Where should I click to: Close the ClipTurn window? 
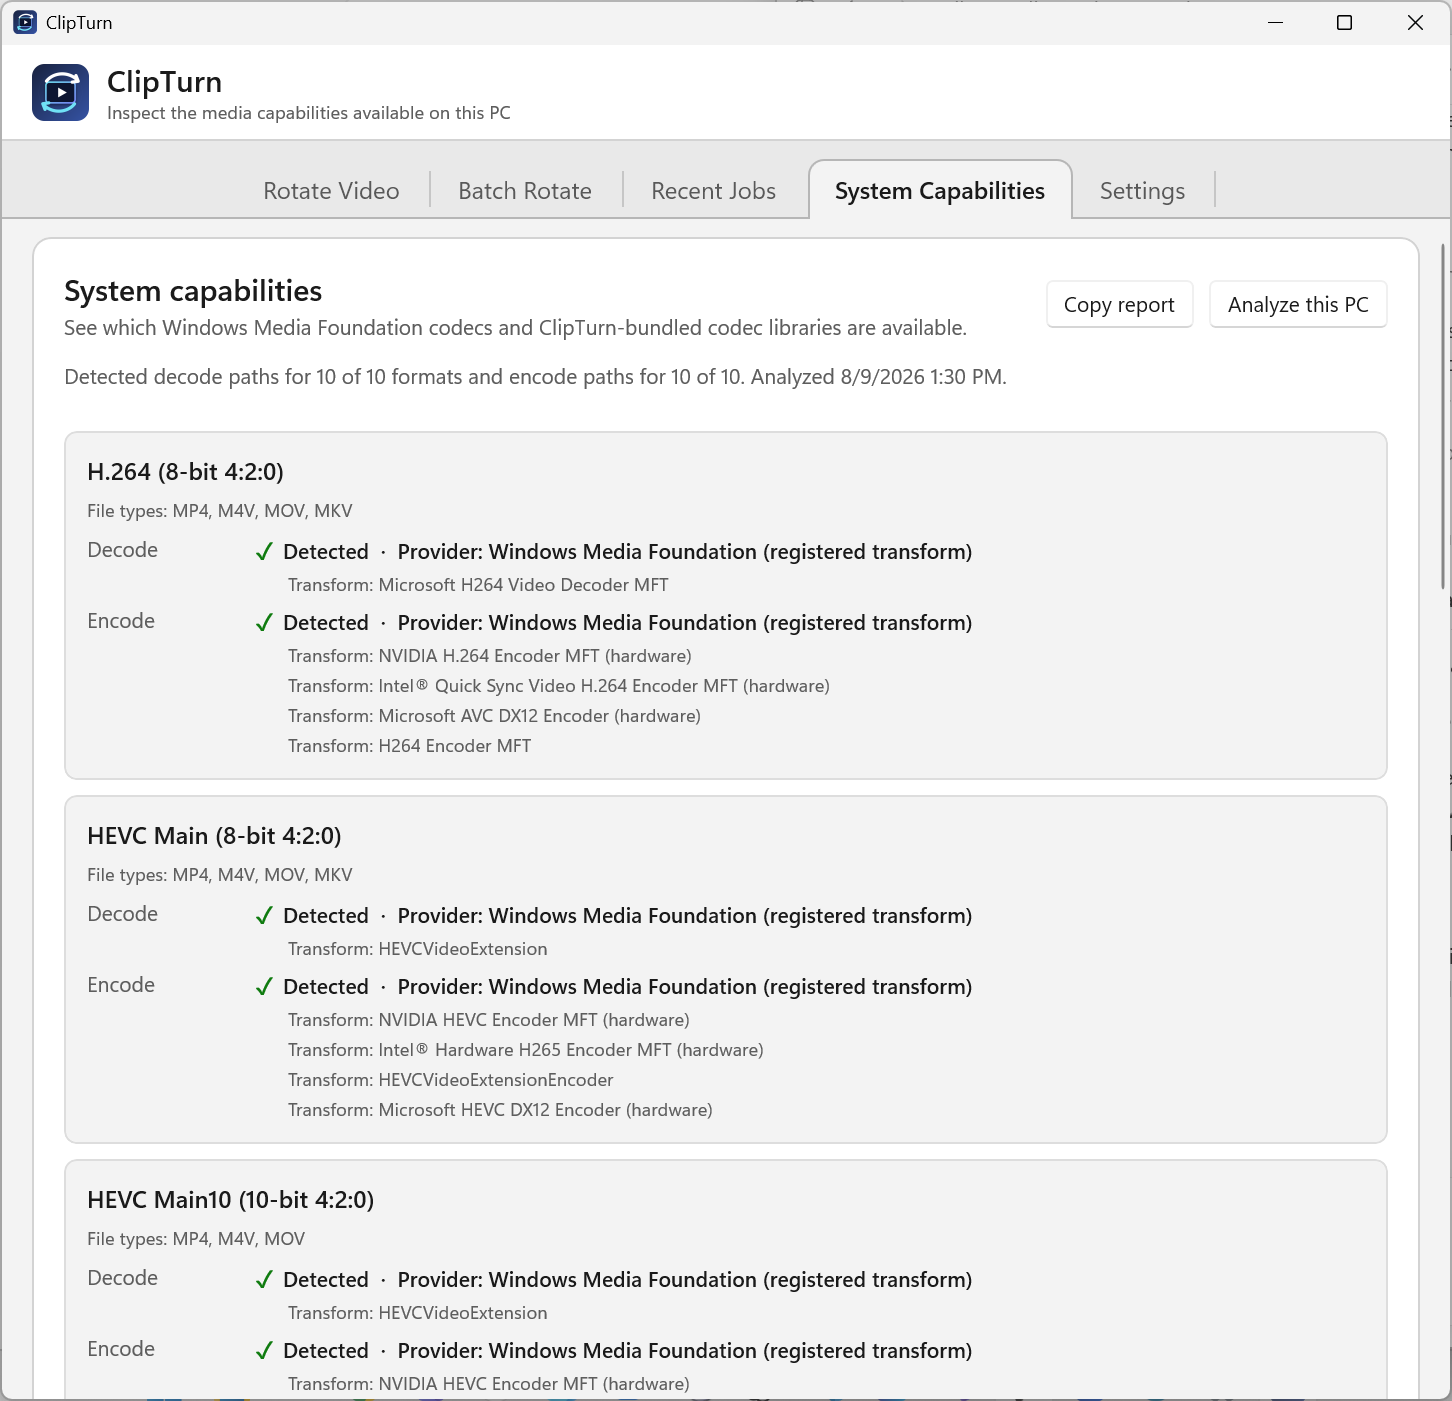tap(1415, 22)
